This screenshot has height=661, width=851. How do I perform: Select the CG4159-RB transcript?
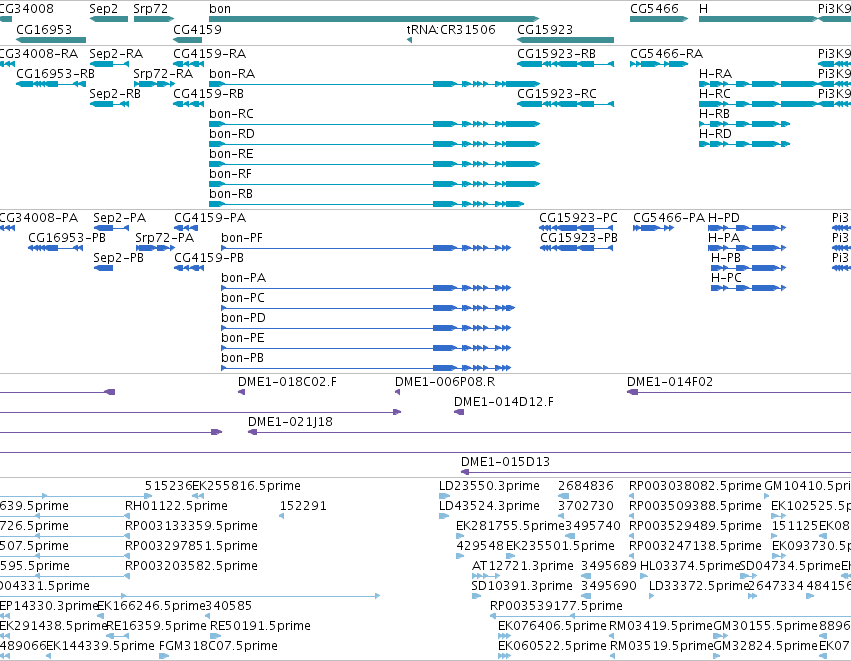pyautogui.click(x=188, y=104)
